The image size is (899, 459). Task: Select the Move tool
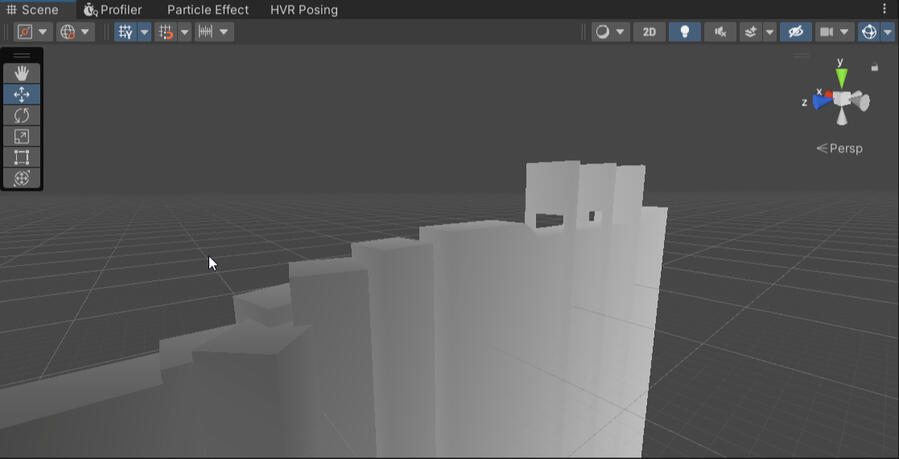pos(22,94)
